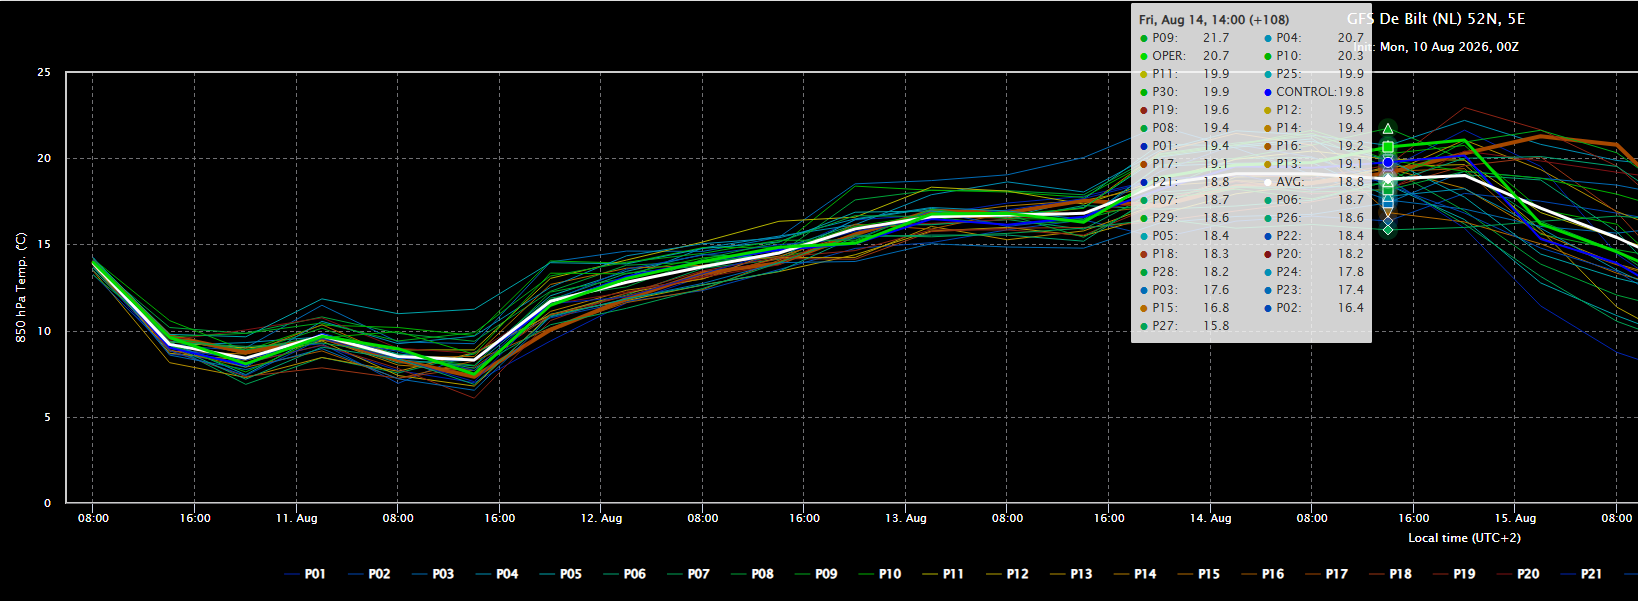Toggle legend member P21
Screen dimensions: 1638x603
pyautogui.click(x=1582, y=574)
